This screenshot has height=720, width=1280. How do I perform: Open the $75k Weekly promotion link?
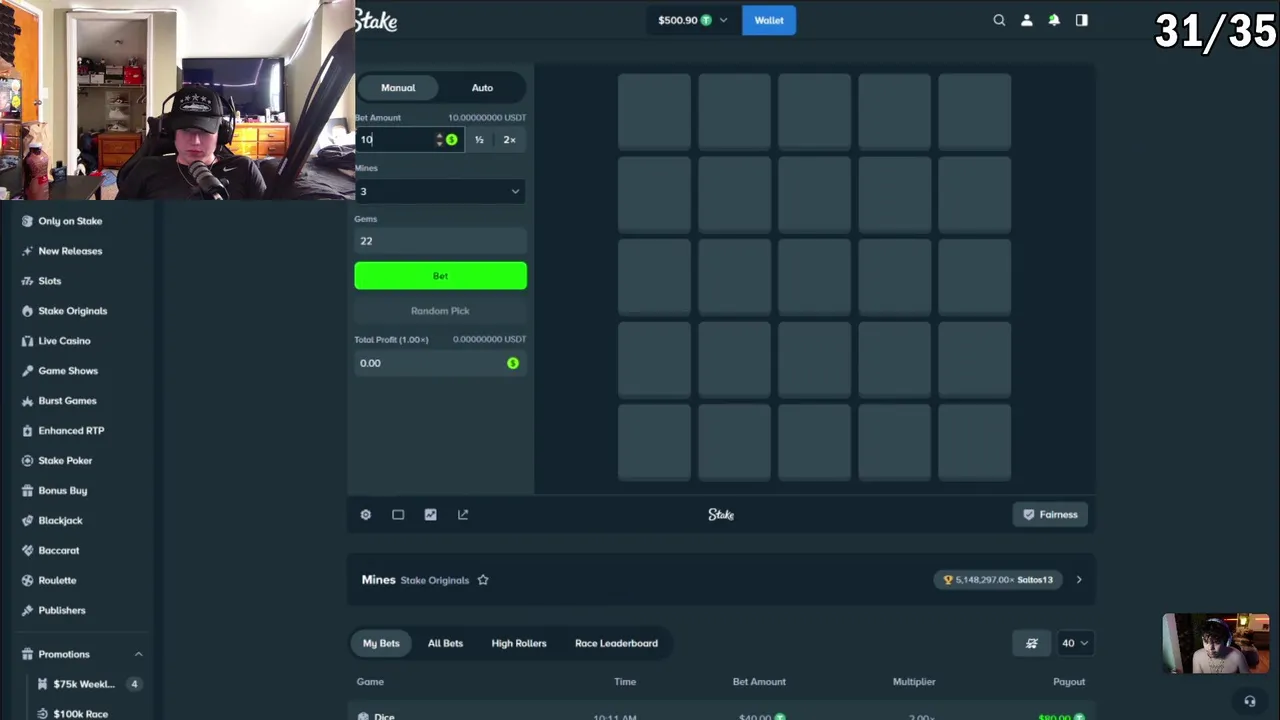84,684
